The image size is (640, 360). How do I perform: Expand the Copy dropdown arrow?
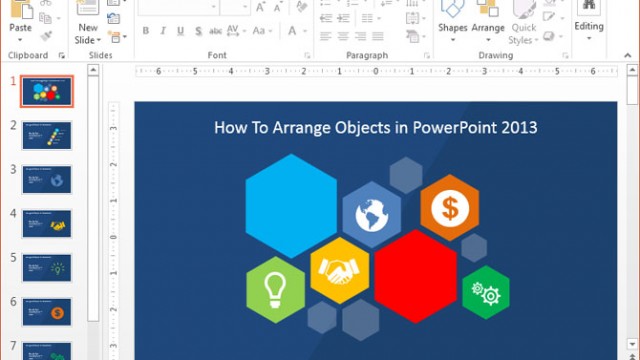[58, 18]
